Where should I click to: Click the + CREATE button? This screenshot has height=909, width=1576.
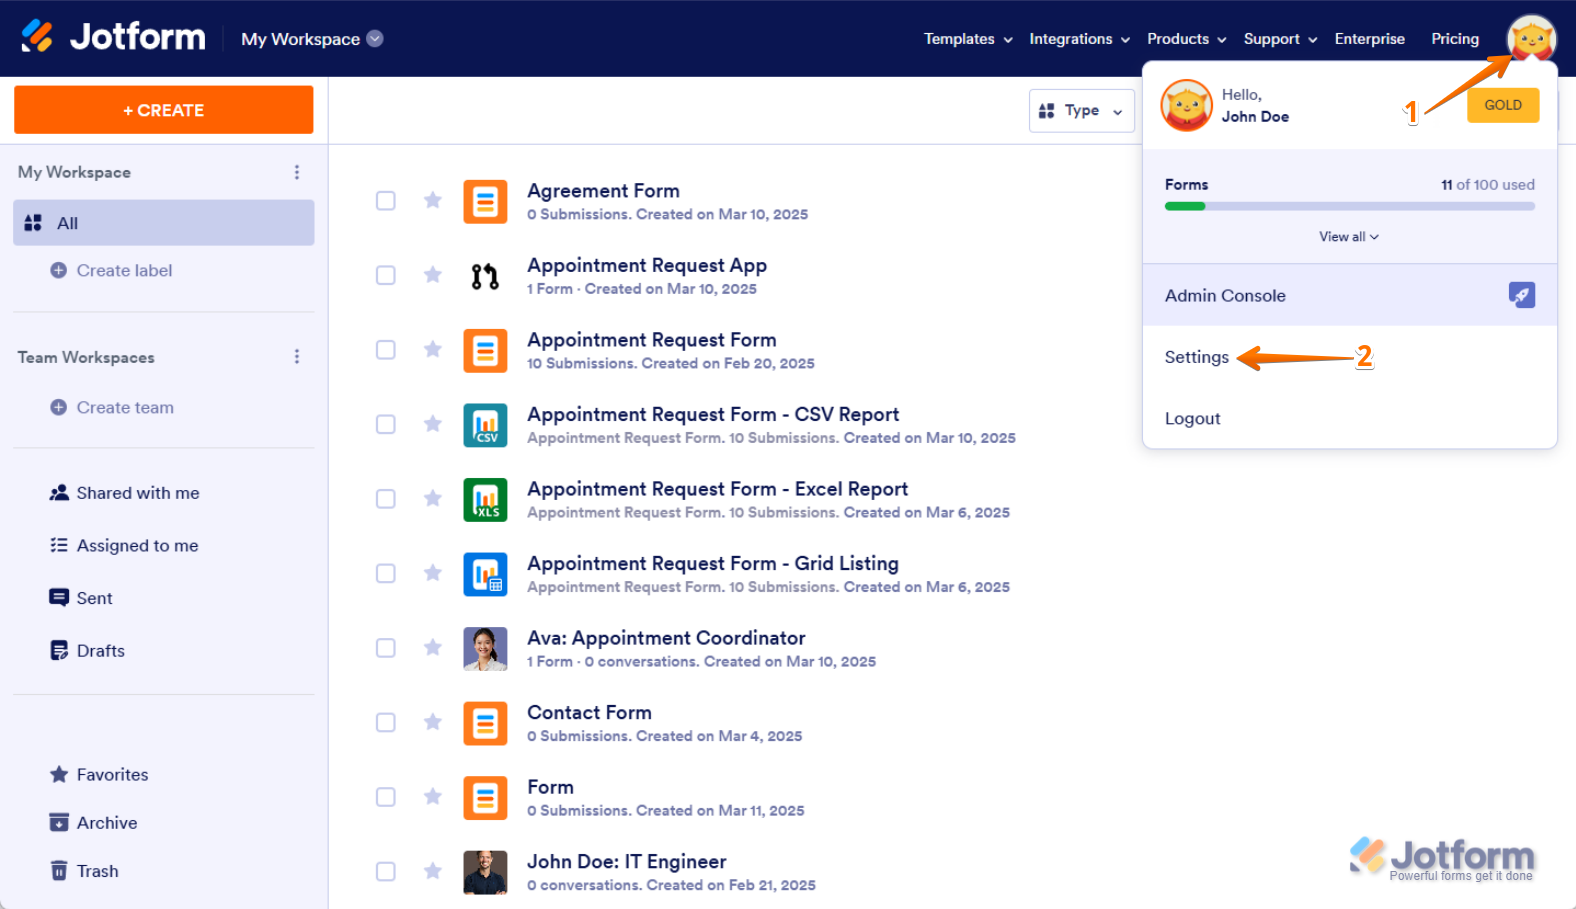[x=164, y=110]
